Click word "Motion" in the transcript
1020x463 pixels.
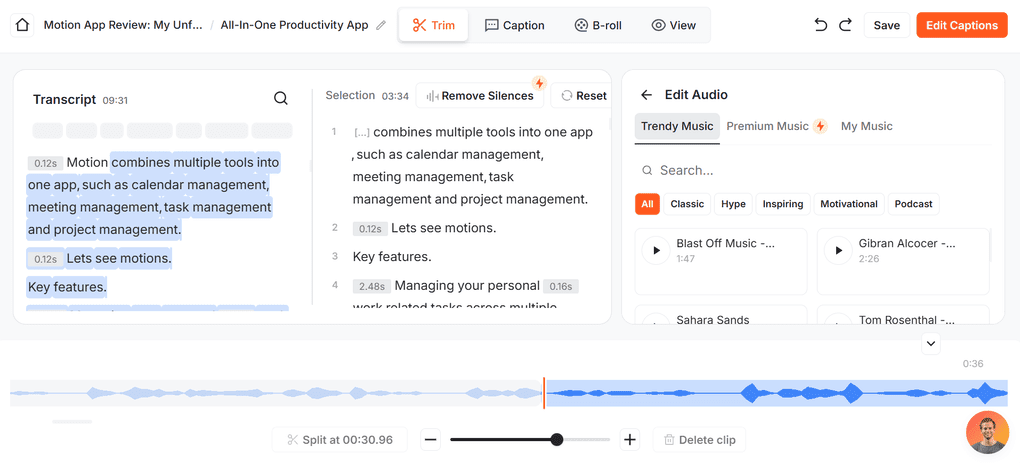(88, 163)
